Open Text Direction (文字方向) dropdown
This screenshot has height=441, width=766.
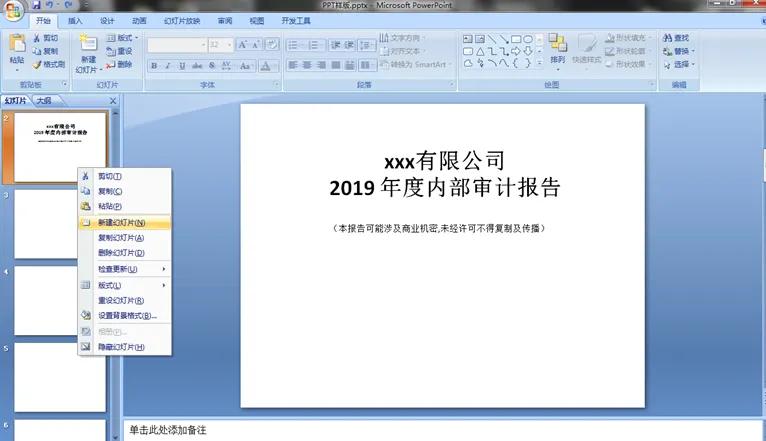tap(403, 38)
